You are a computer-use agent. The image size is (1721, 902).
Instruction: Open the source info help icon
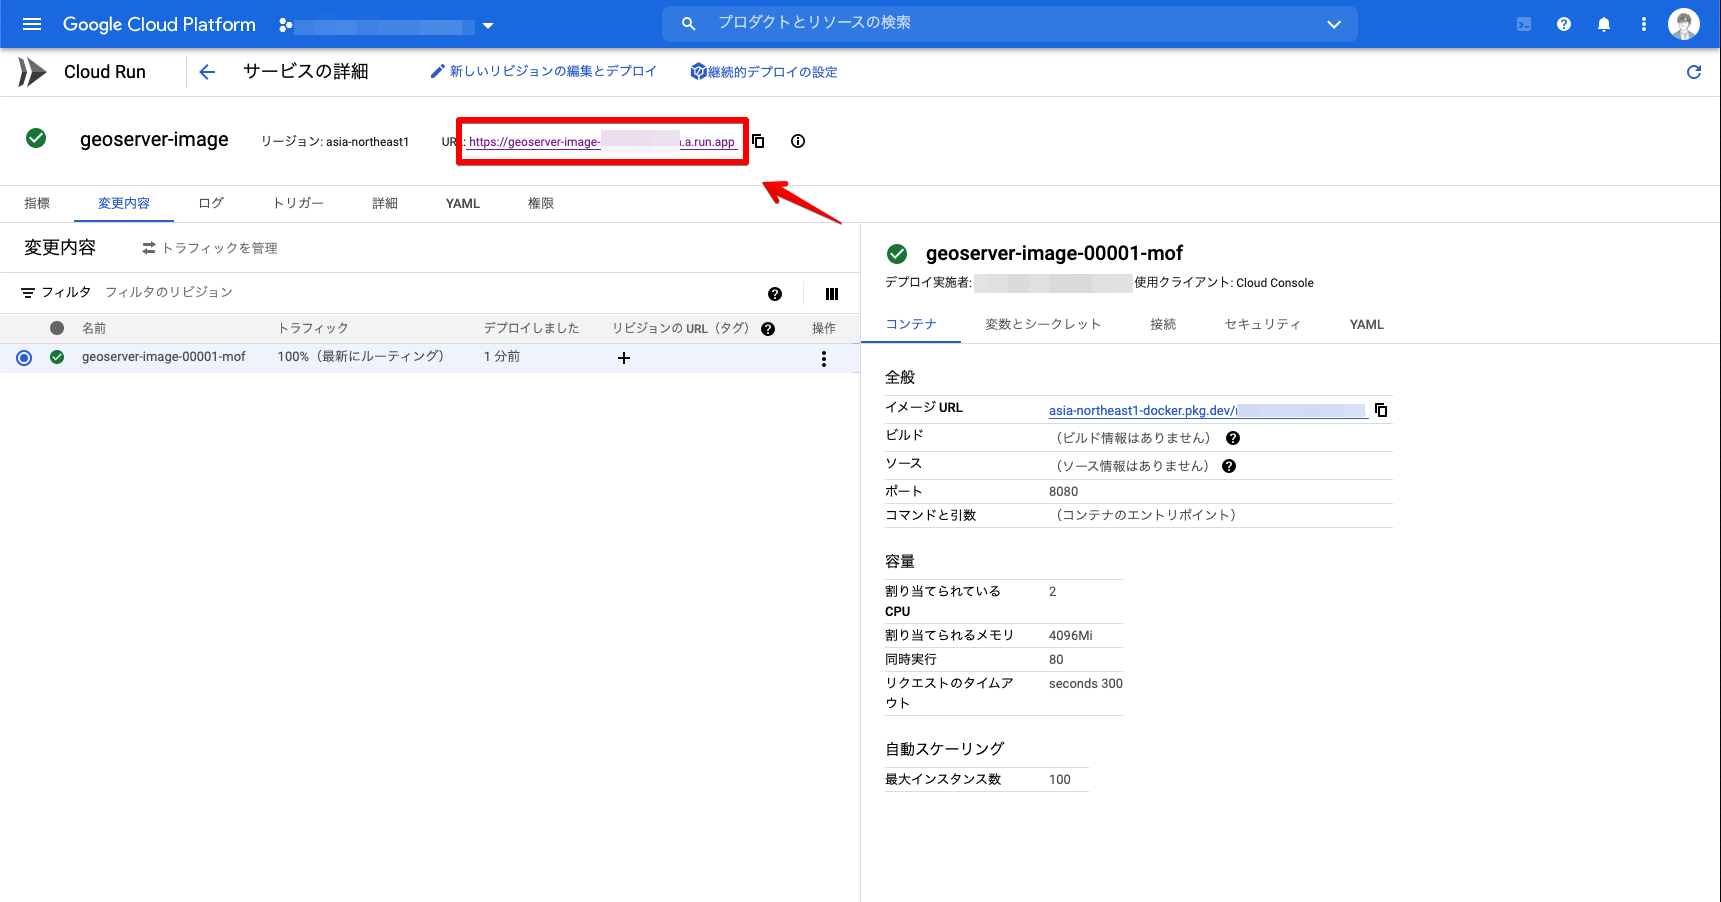(1229, 466)
